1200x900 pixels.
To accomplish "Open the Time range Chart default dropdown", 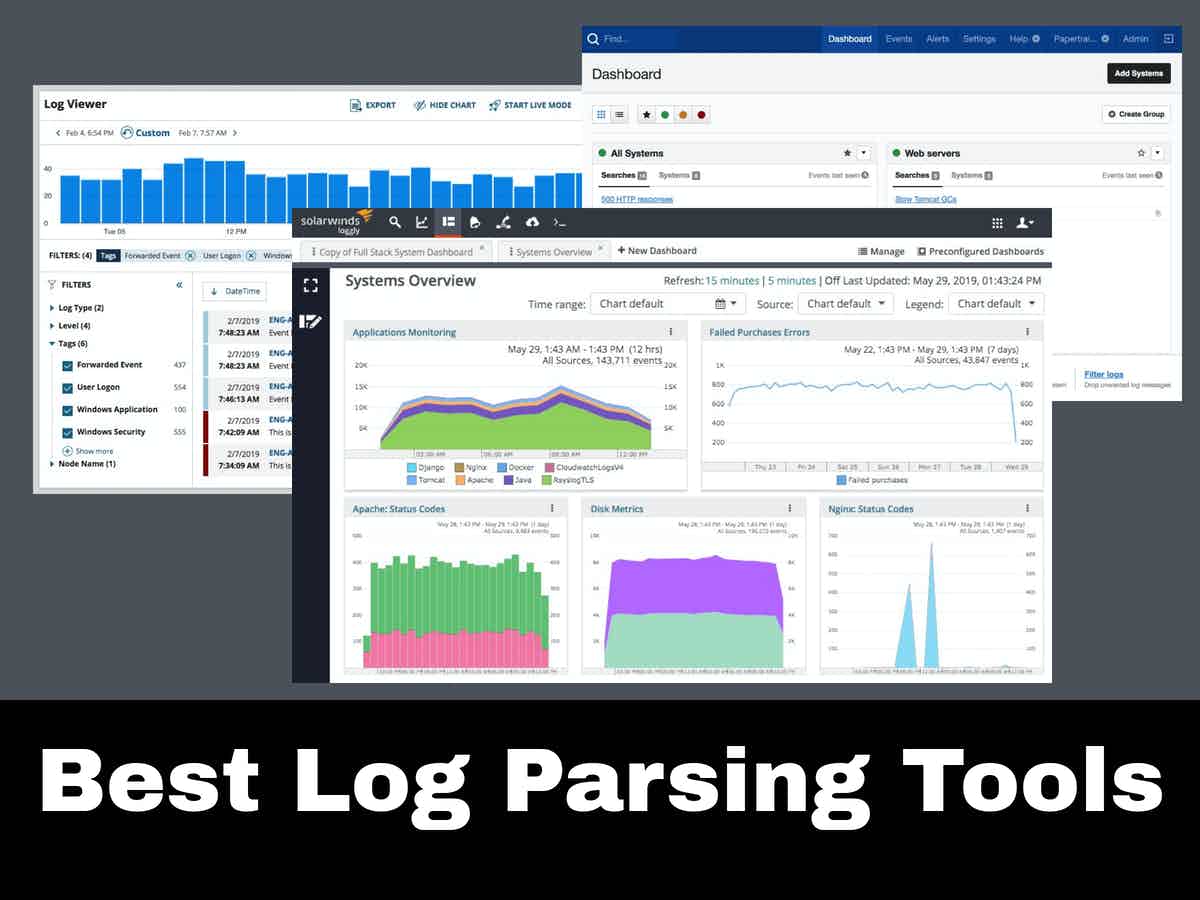I will point(667,303).
